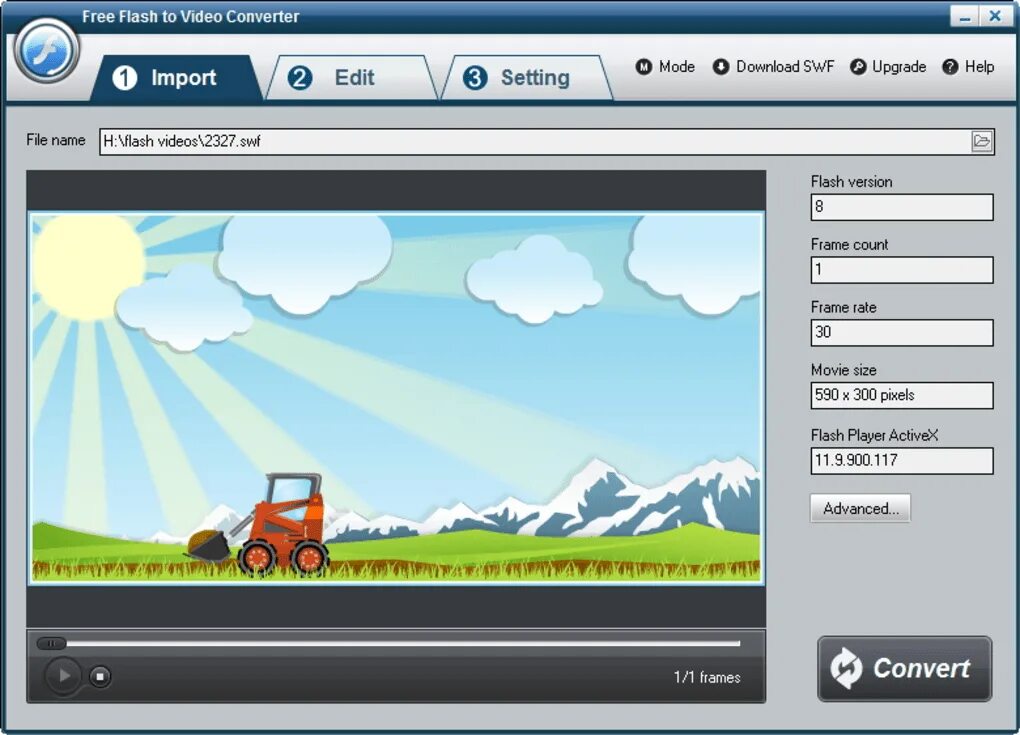Image resolution: width=1020 pixels, height=735 pixels.
Task: Click the Flash logo application icon
Action: point(47,51)
